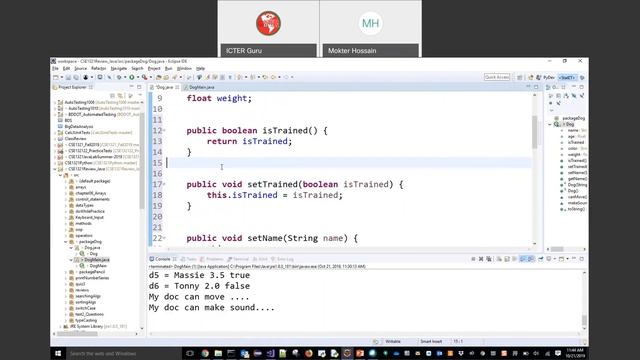Switch to the Dog.java editor tab
This screenshot has width=640, height=360.
click(164, 87)
